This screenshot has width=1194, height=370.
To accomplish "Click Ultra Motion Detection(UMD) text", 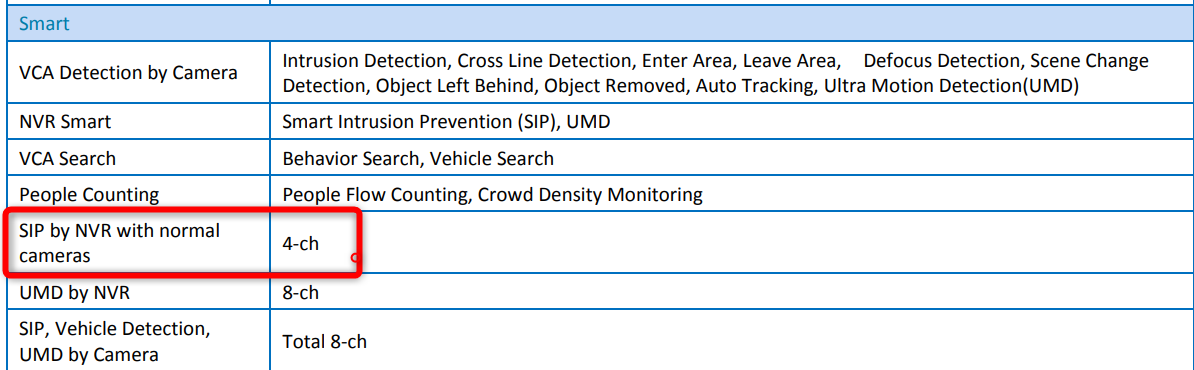I will point(951,86).
